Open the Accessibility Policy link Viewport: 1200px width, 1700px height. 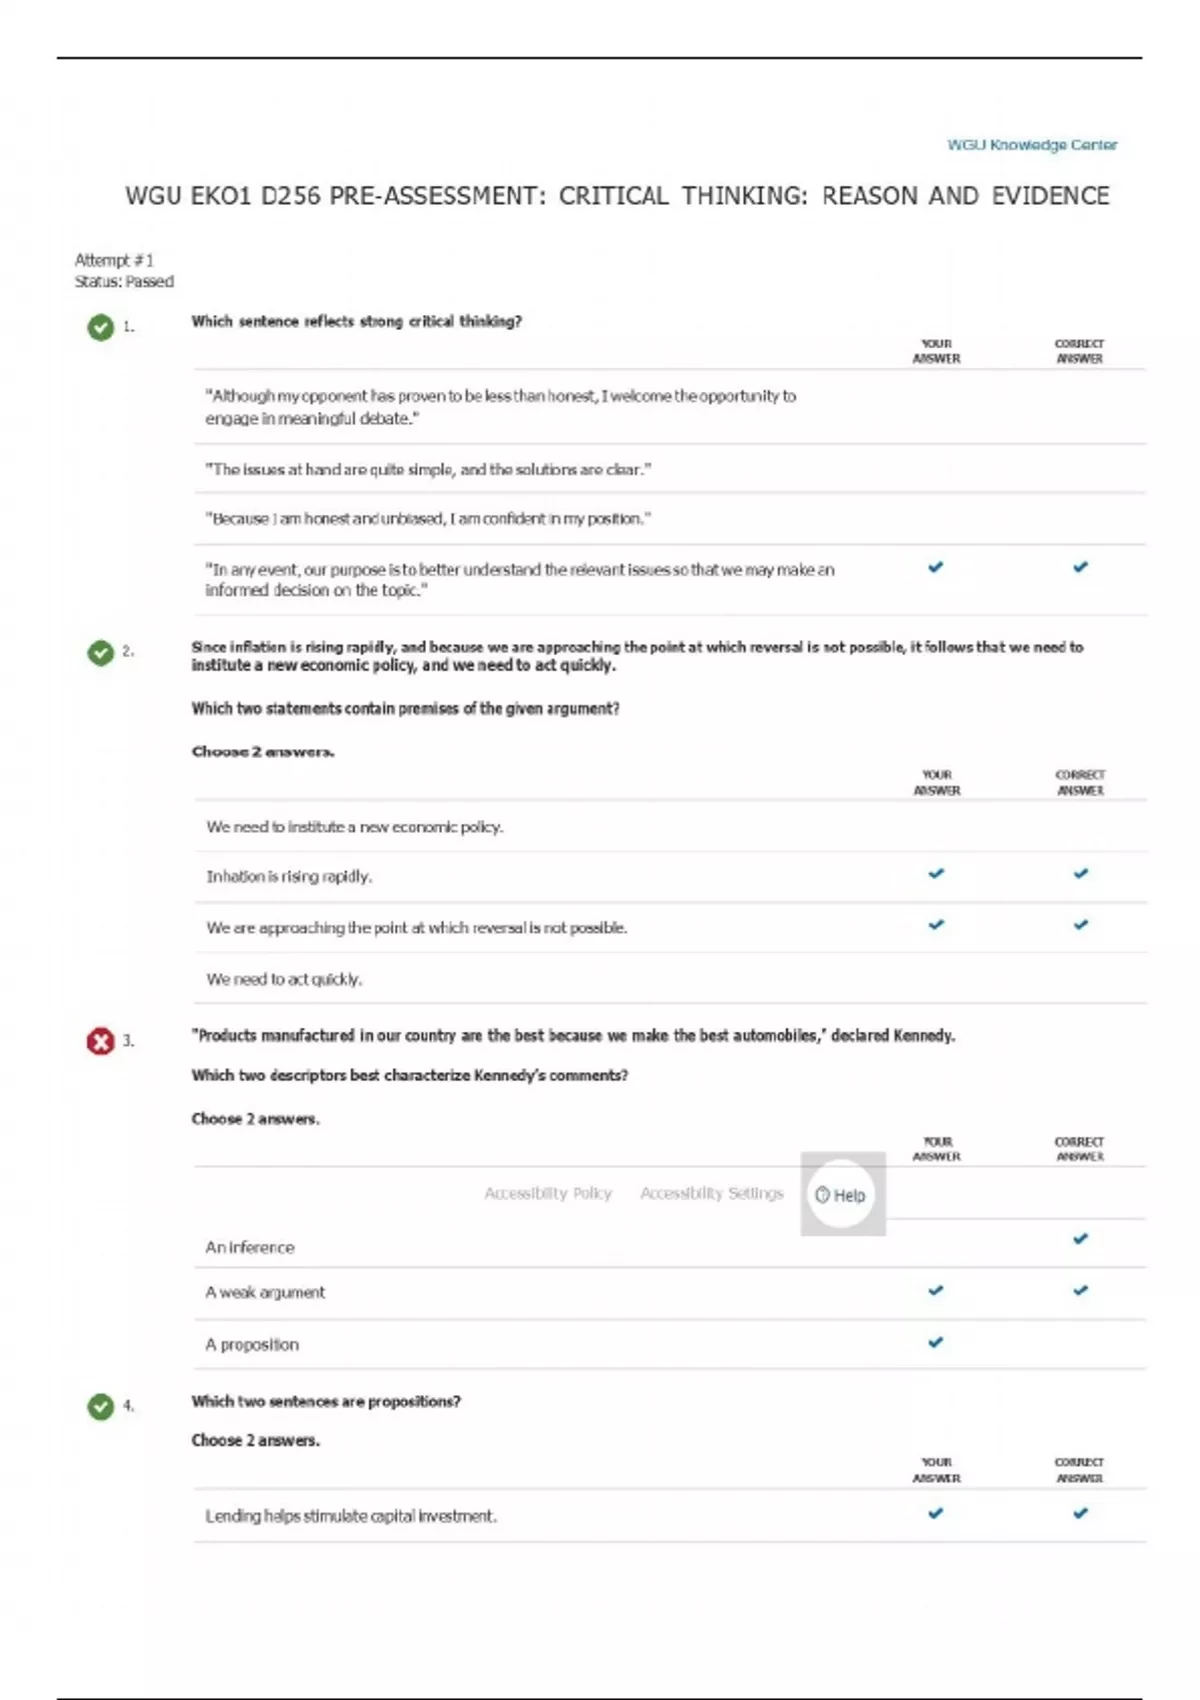548,1193
